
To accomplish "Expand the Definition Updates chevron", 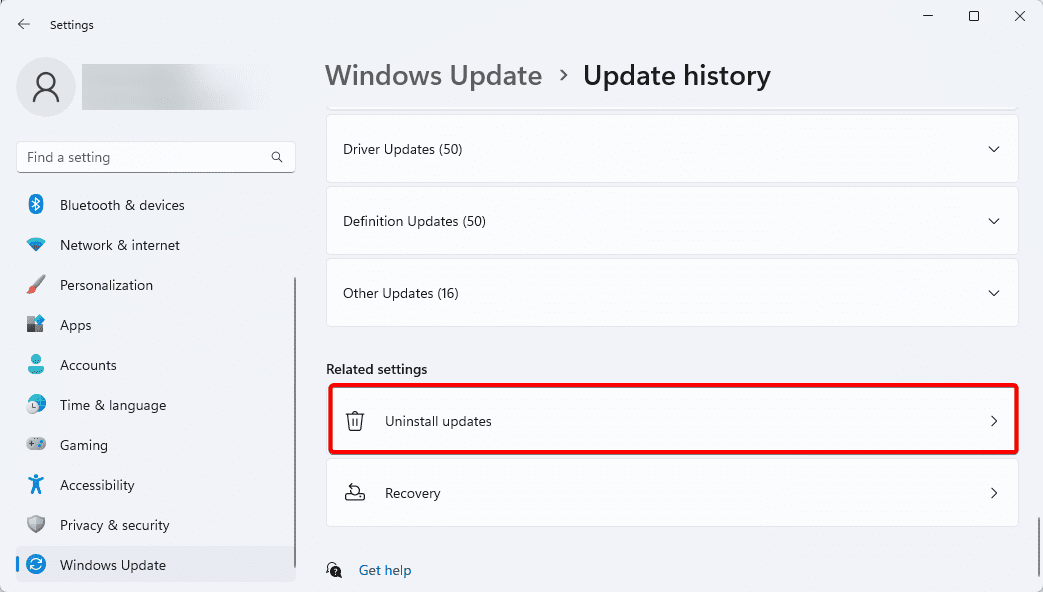I will tap(994, 221).
